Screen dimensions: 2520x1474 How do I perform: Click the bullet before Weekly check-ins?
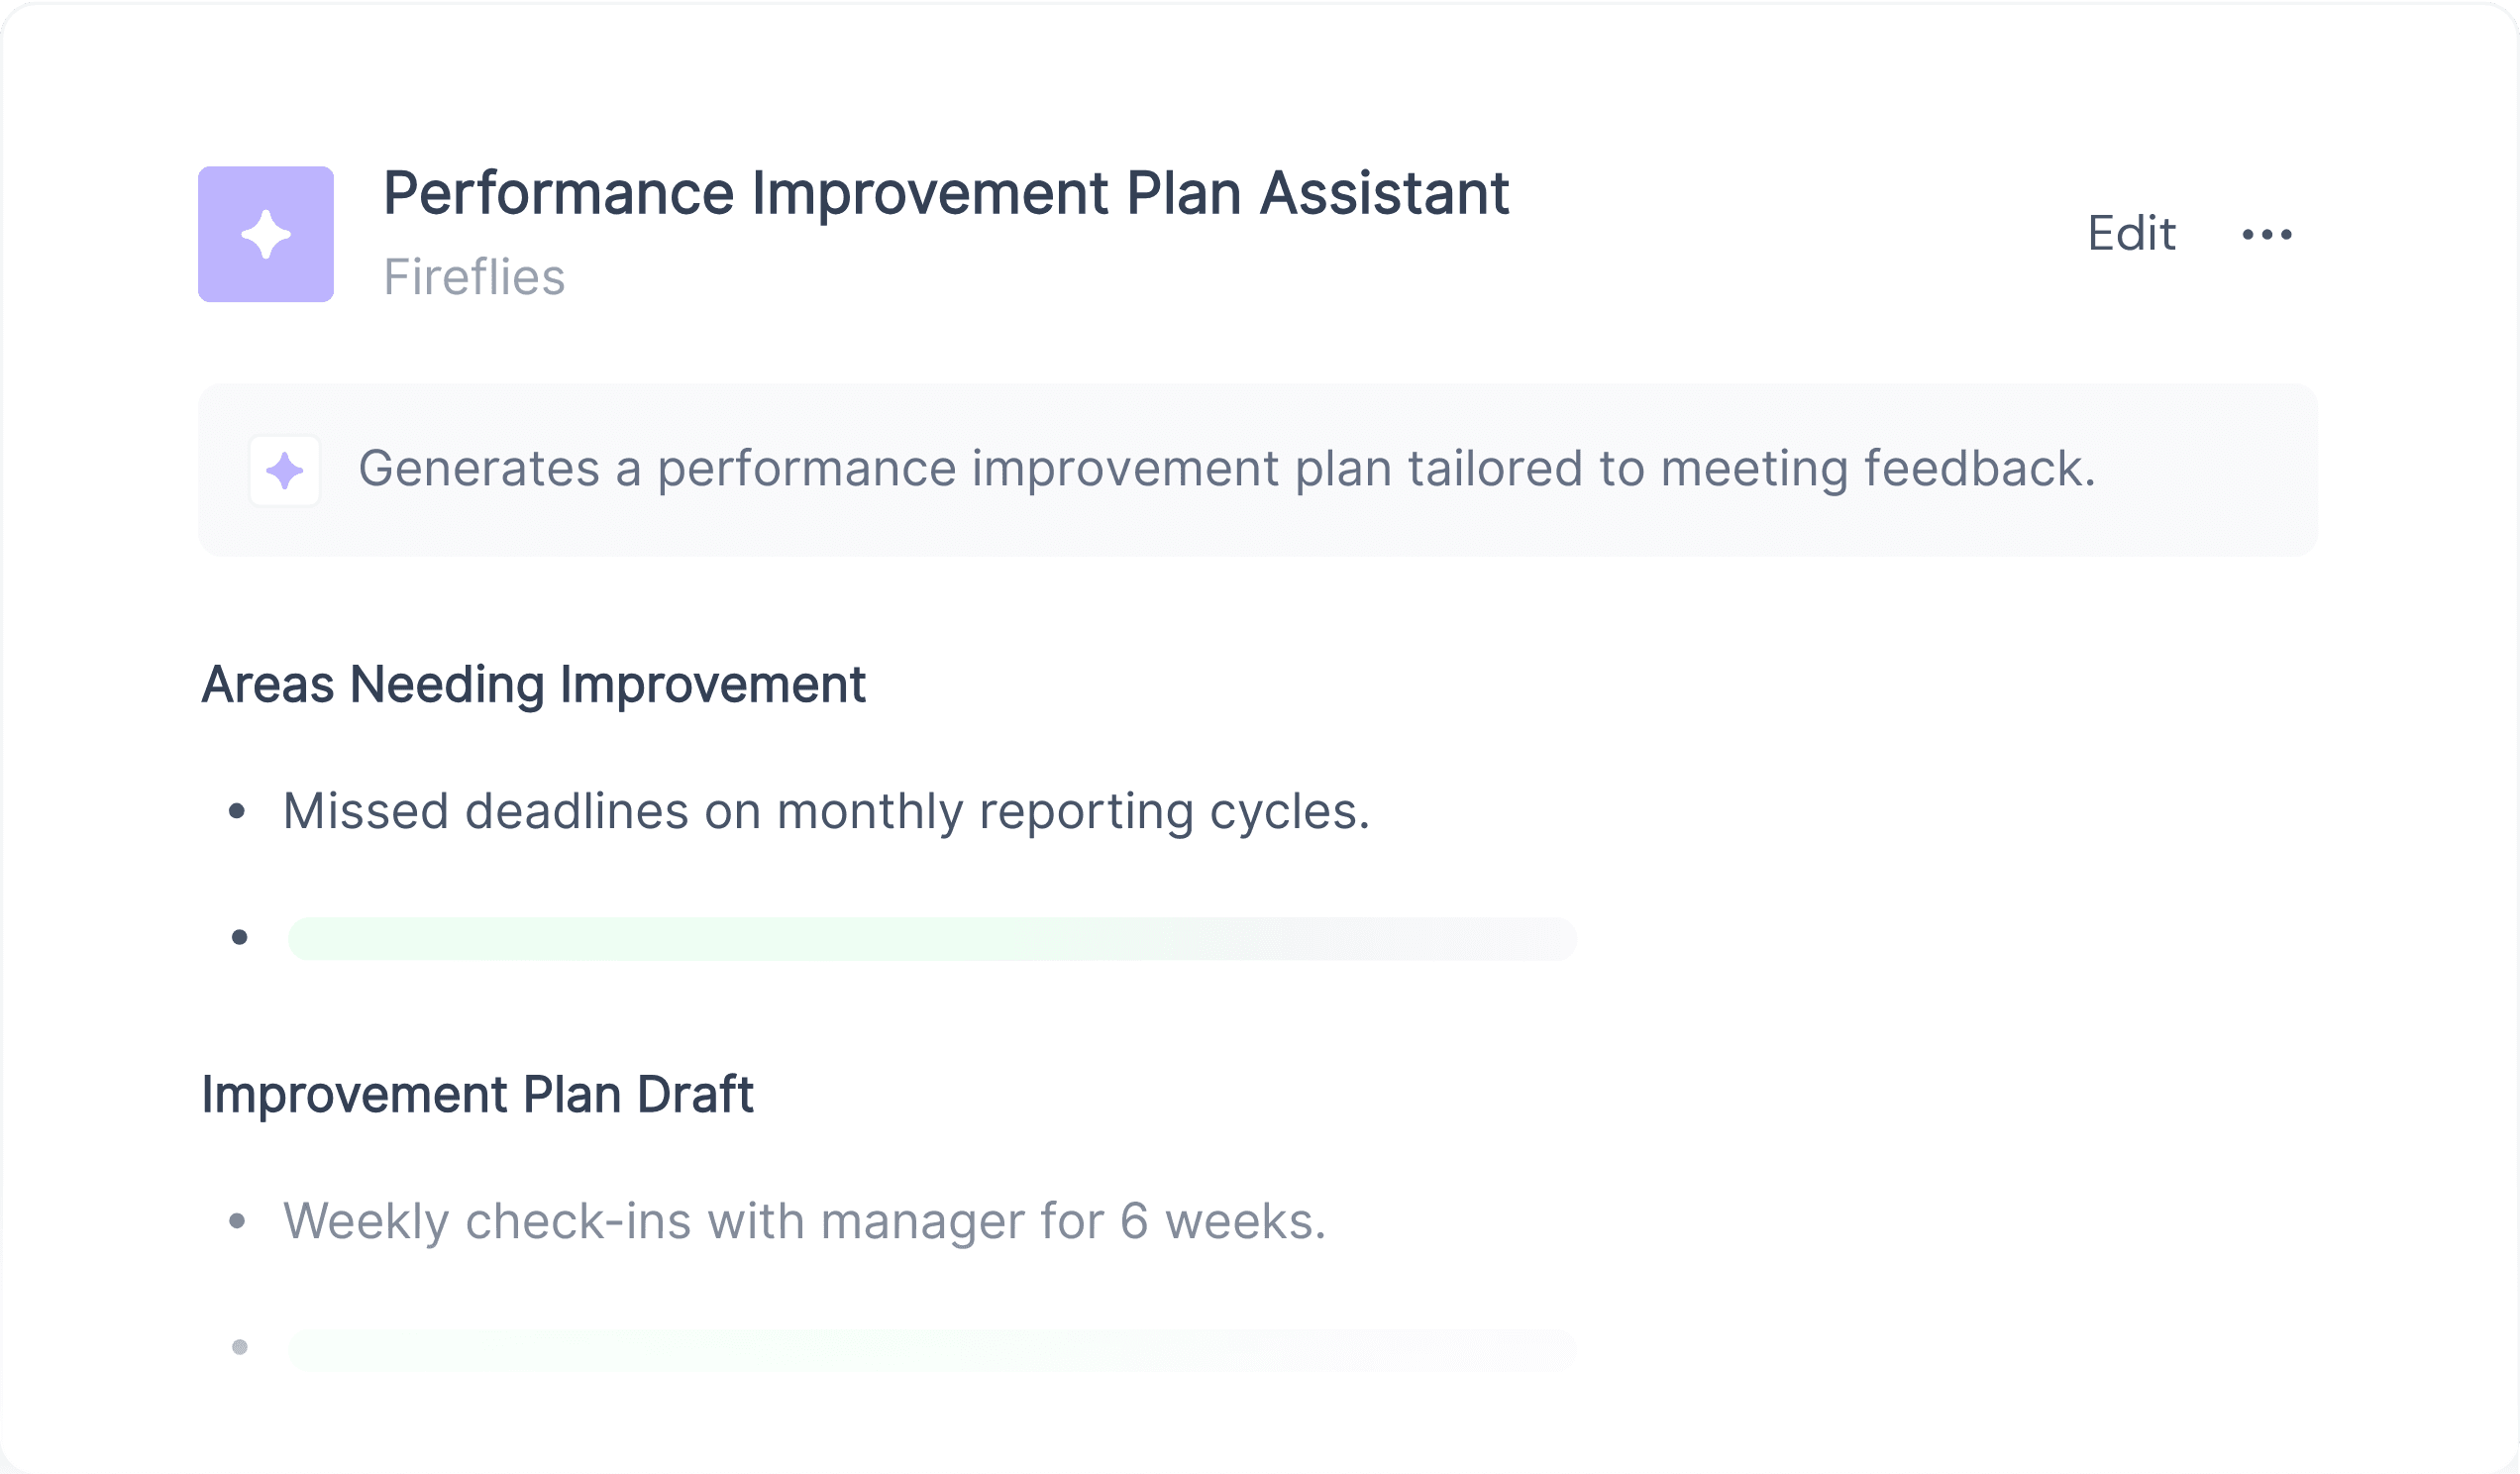(237, 1221)
